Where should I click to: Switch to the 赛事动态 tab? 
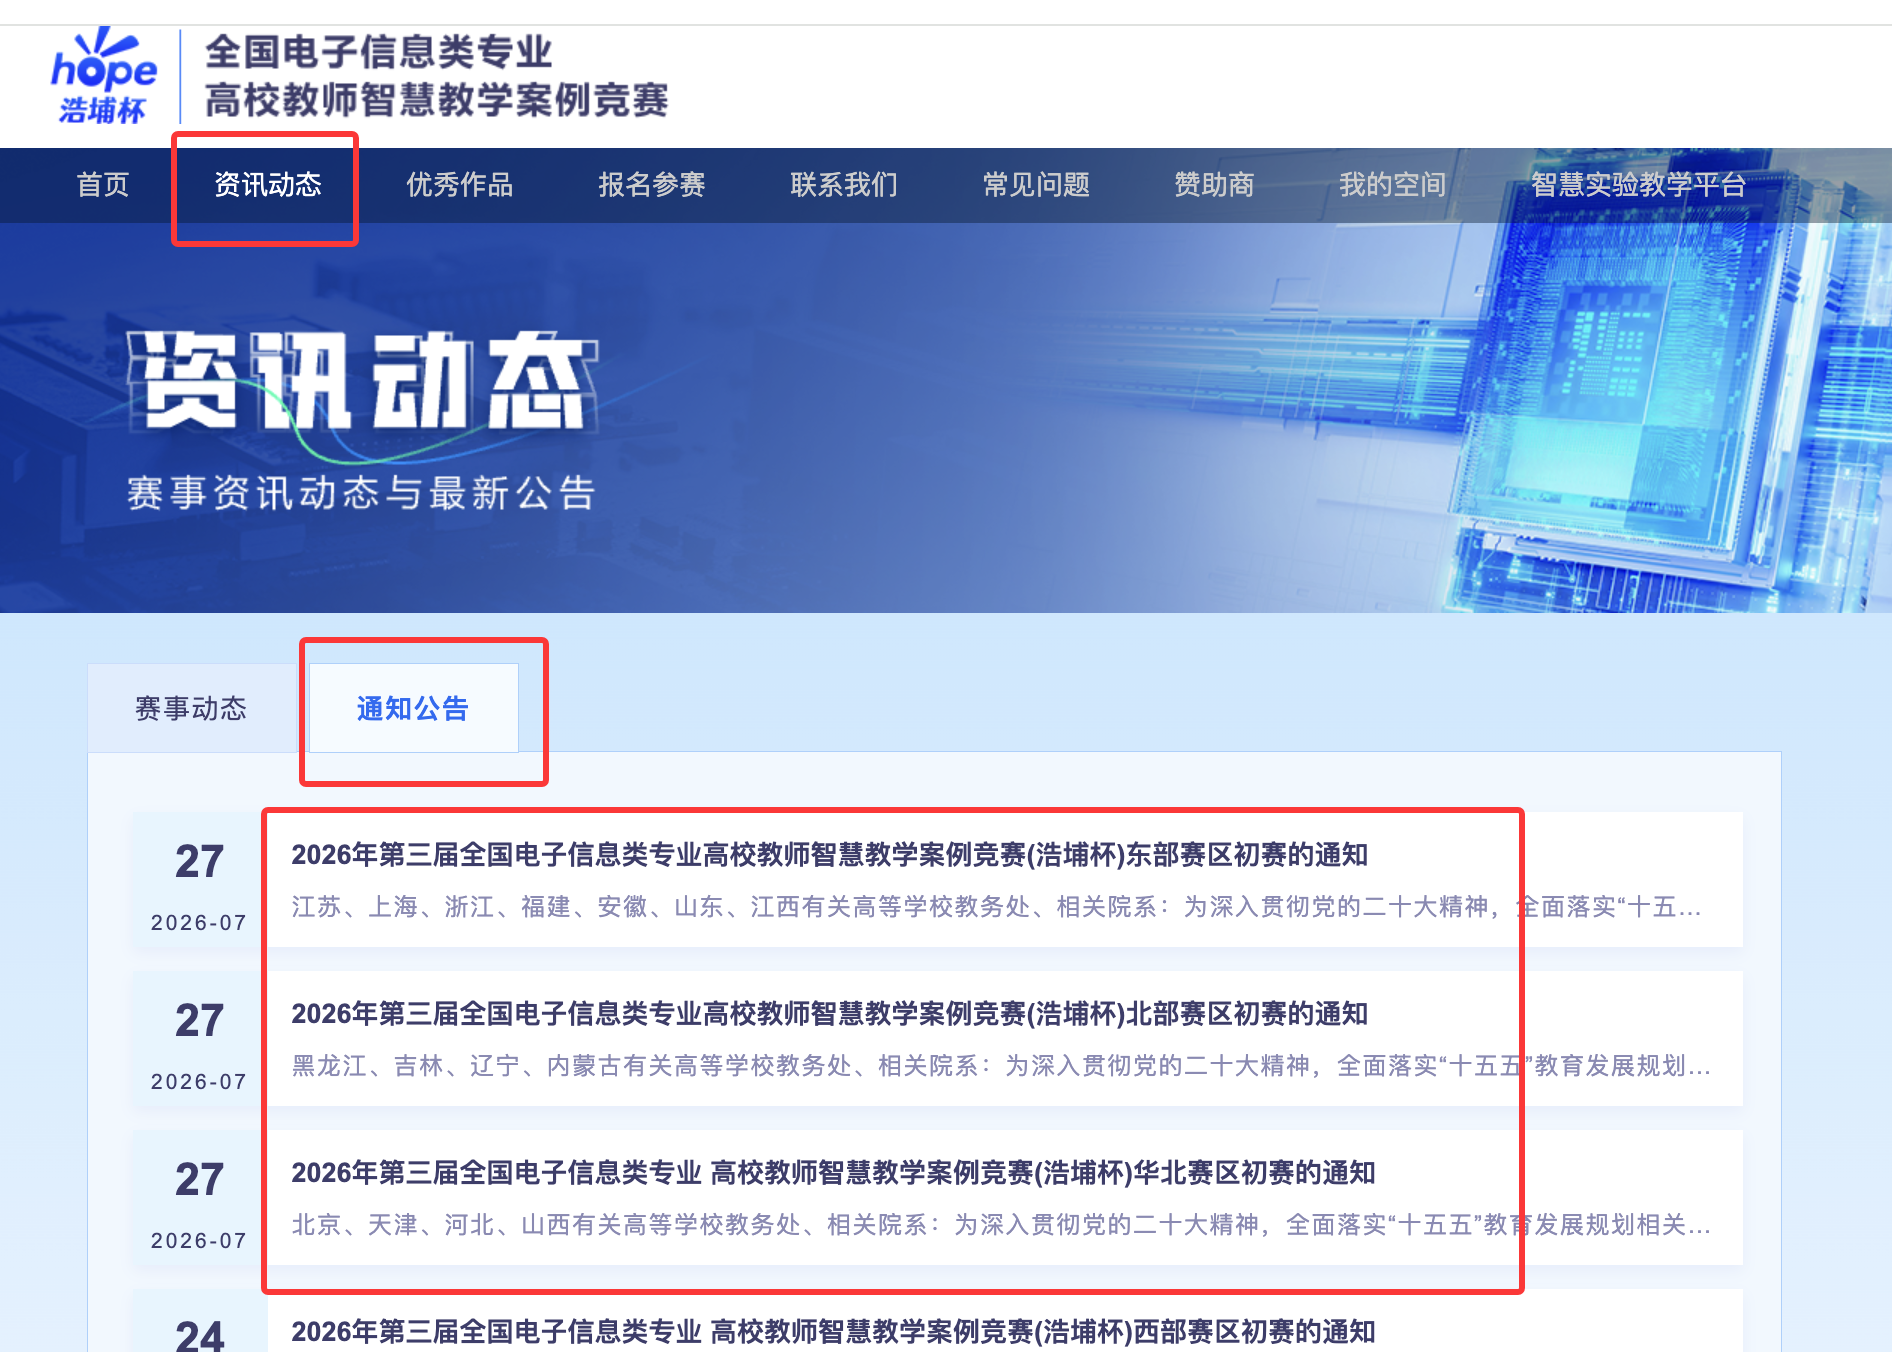pyautogui.click(x=191, y=709)
